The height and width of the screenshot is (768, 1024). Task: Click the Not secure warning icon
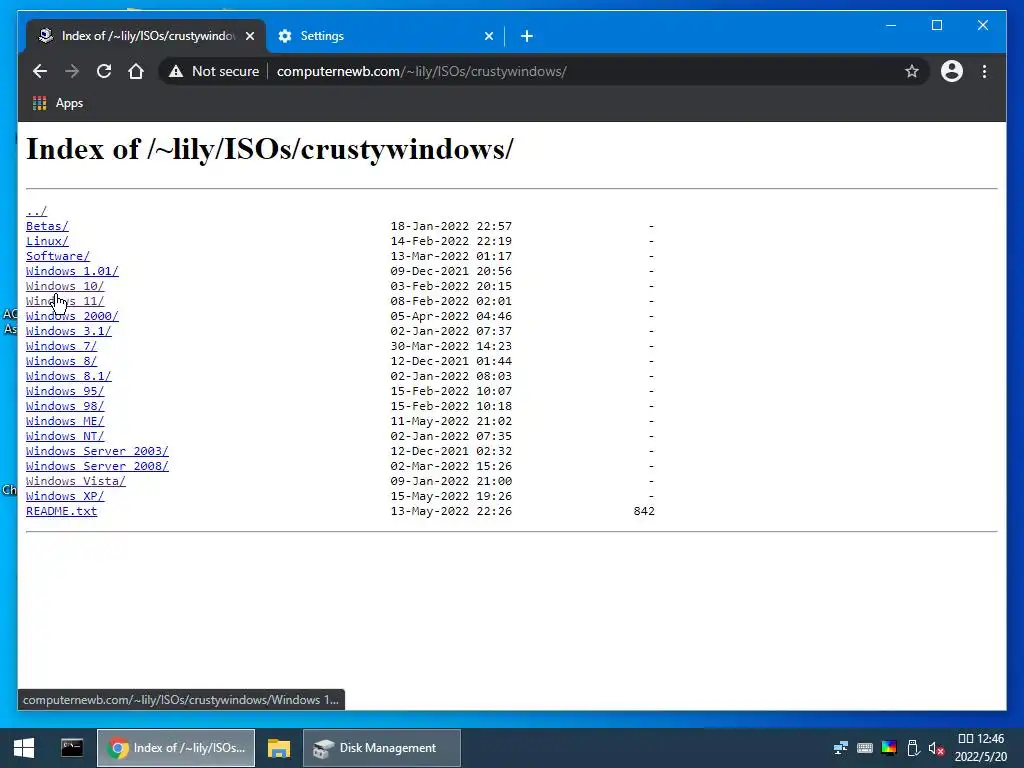176,72
